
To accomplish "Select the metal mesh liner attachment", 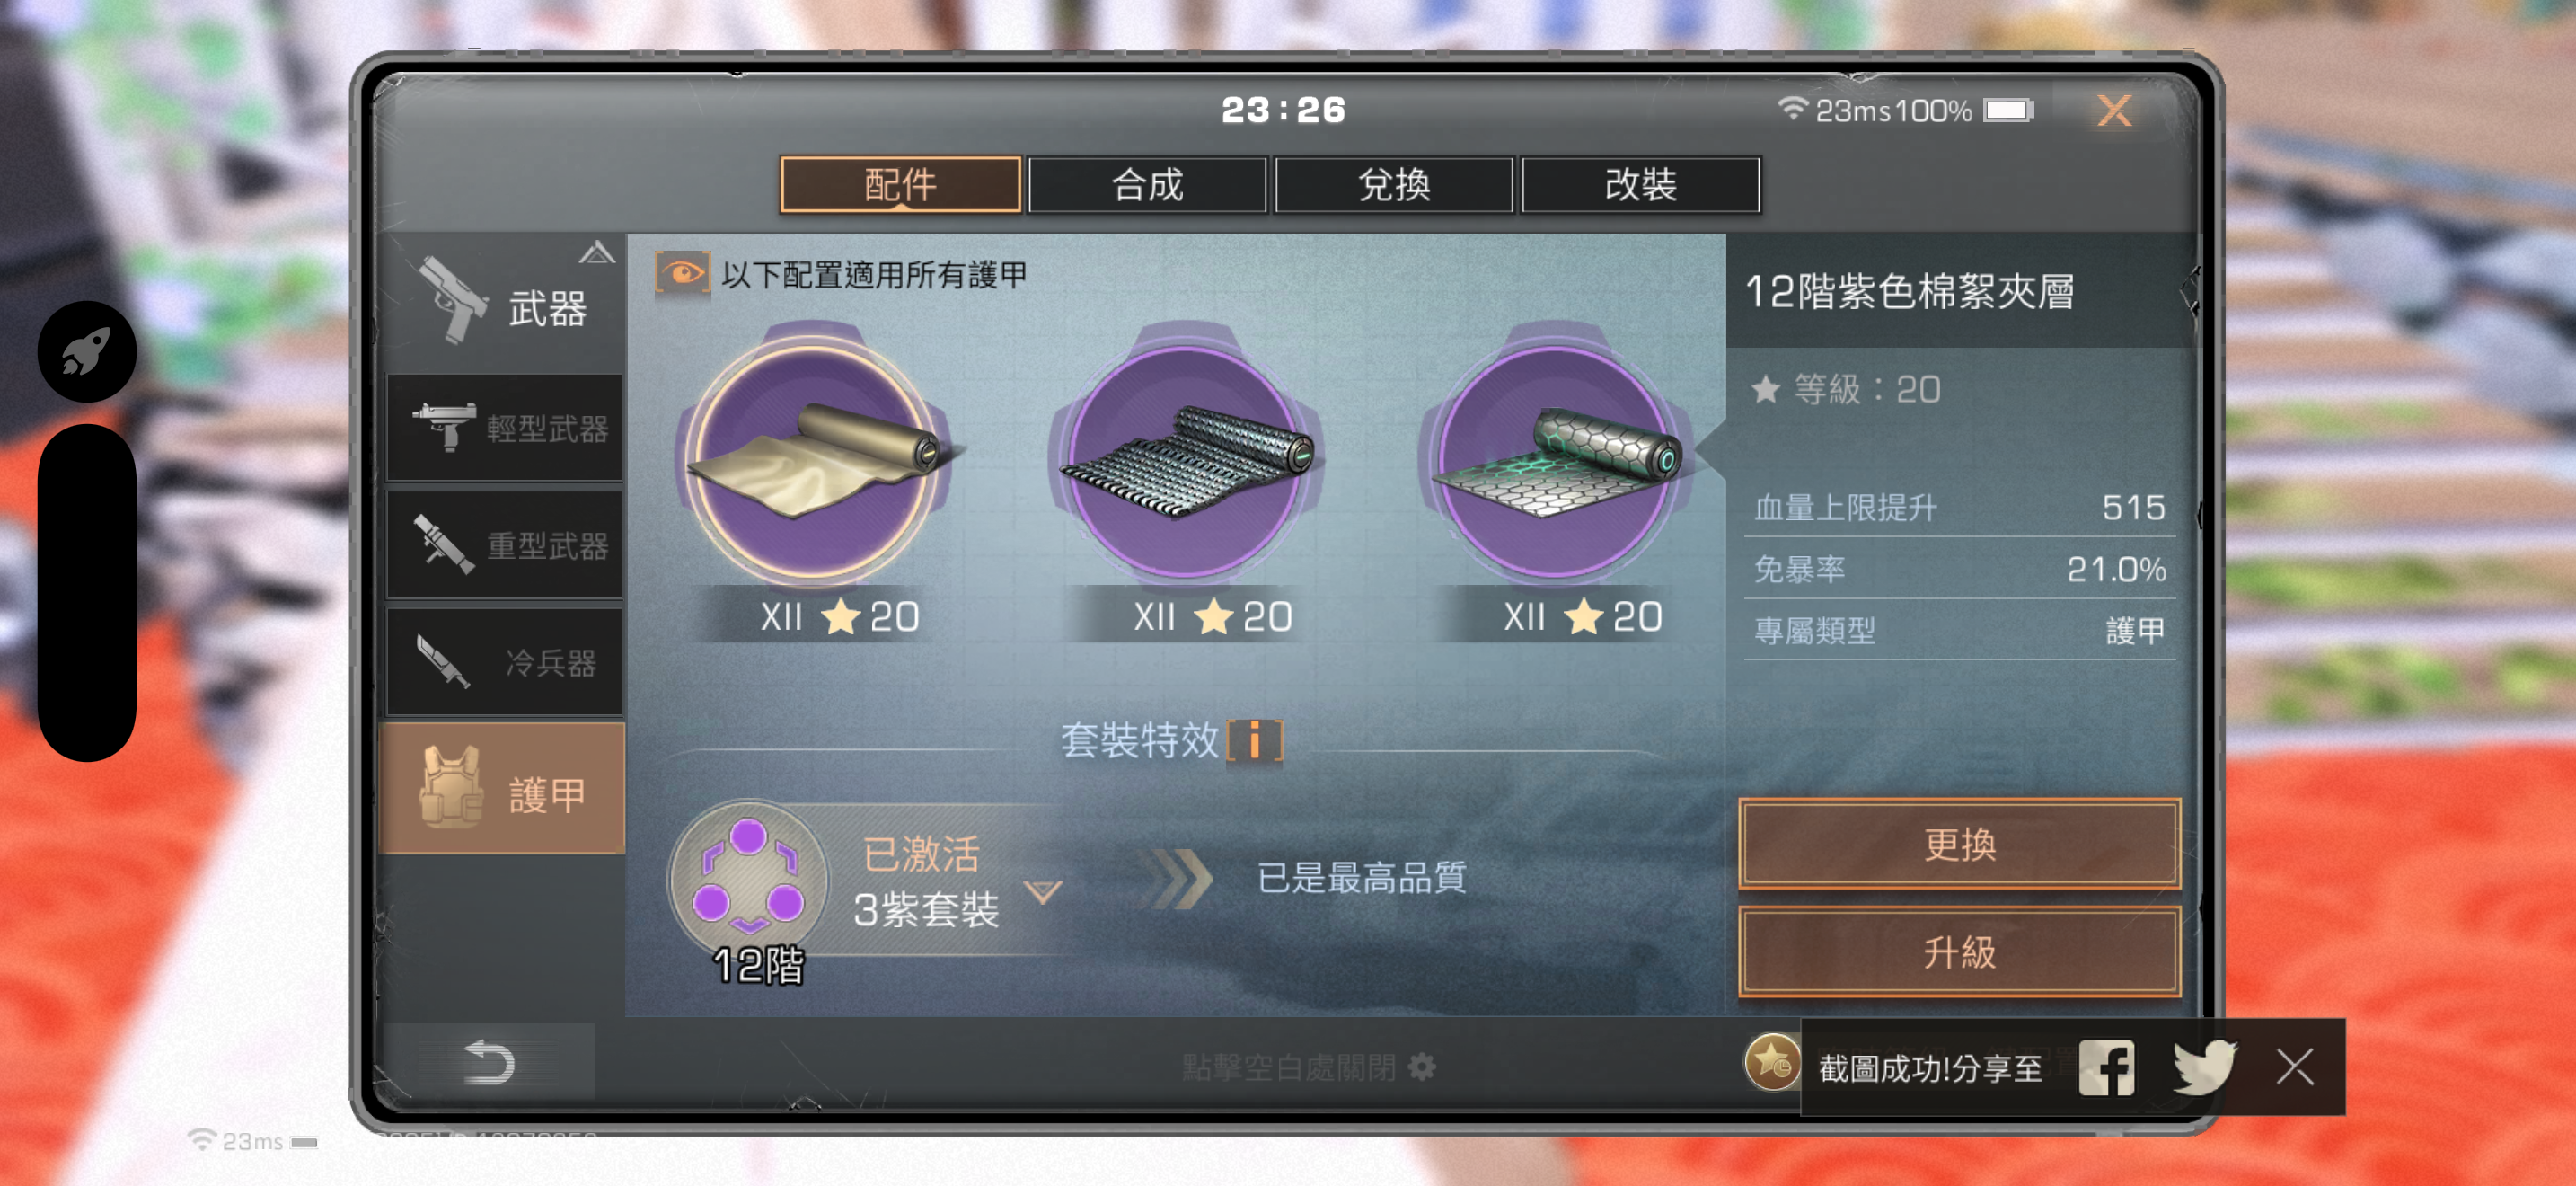I will tap(1187, 460).
